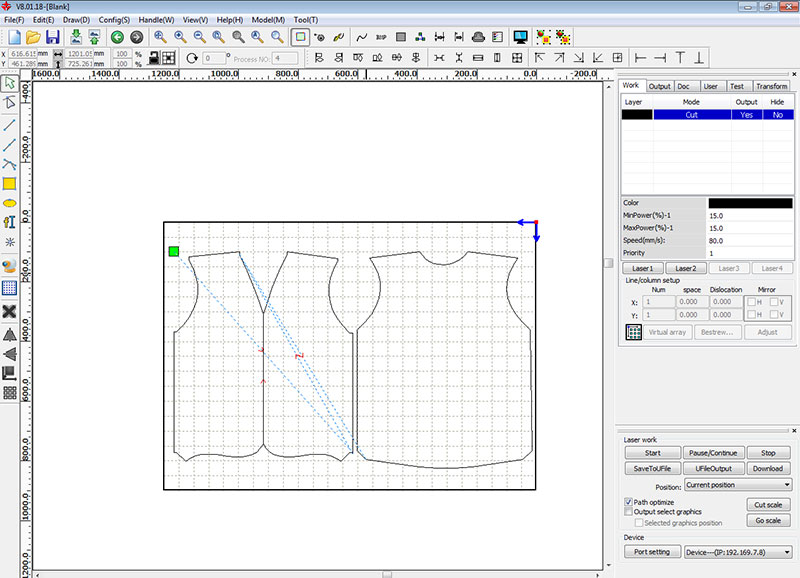Click the black Color swatch in layer settings
800x578 pixels.
750,203
